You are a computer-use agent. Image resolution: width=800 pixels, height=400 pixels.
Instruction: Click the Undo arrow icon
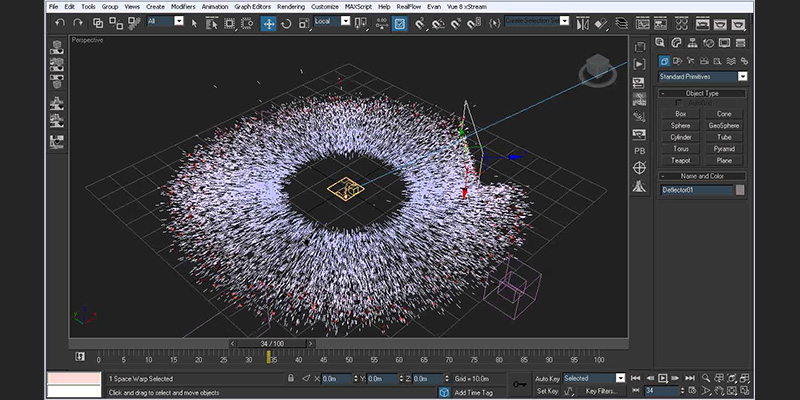coord(60,23)
